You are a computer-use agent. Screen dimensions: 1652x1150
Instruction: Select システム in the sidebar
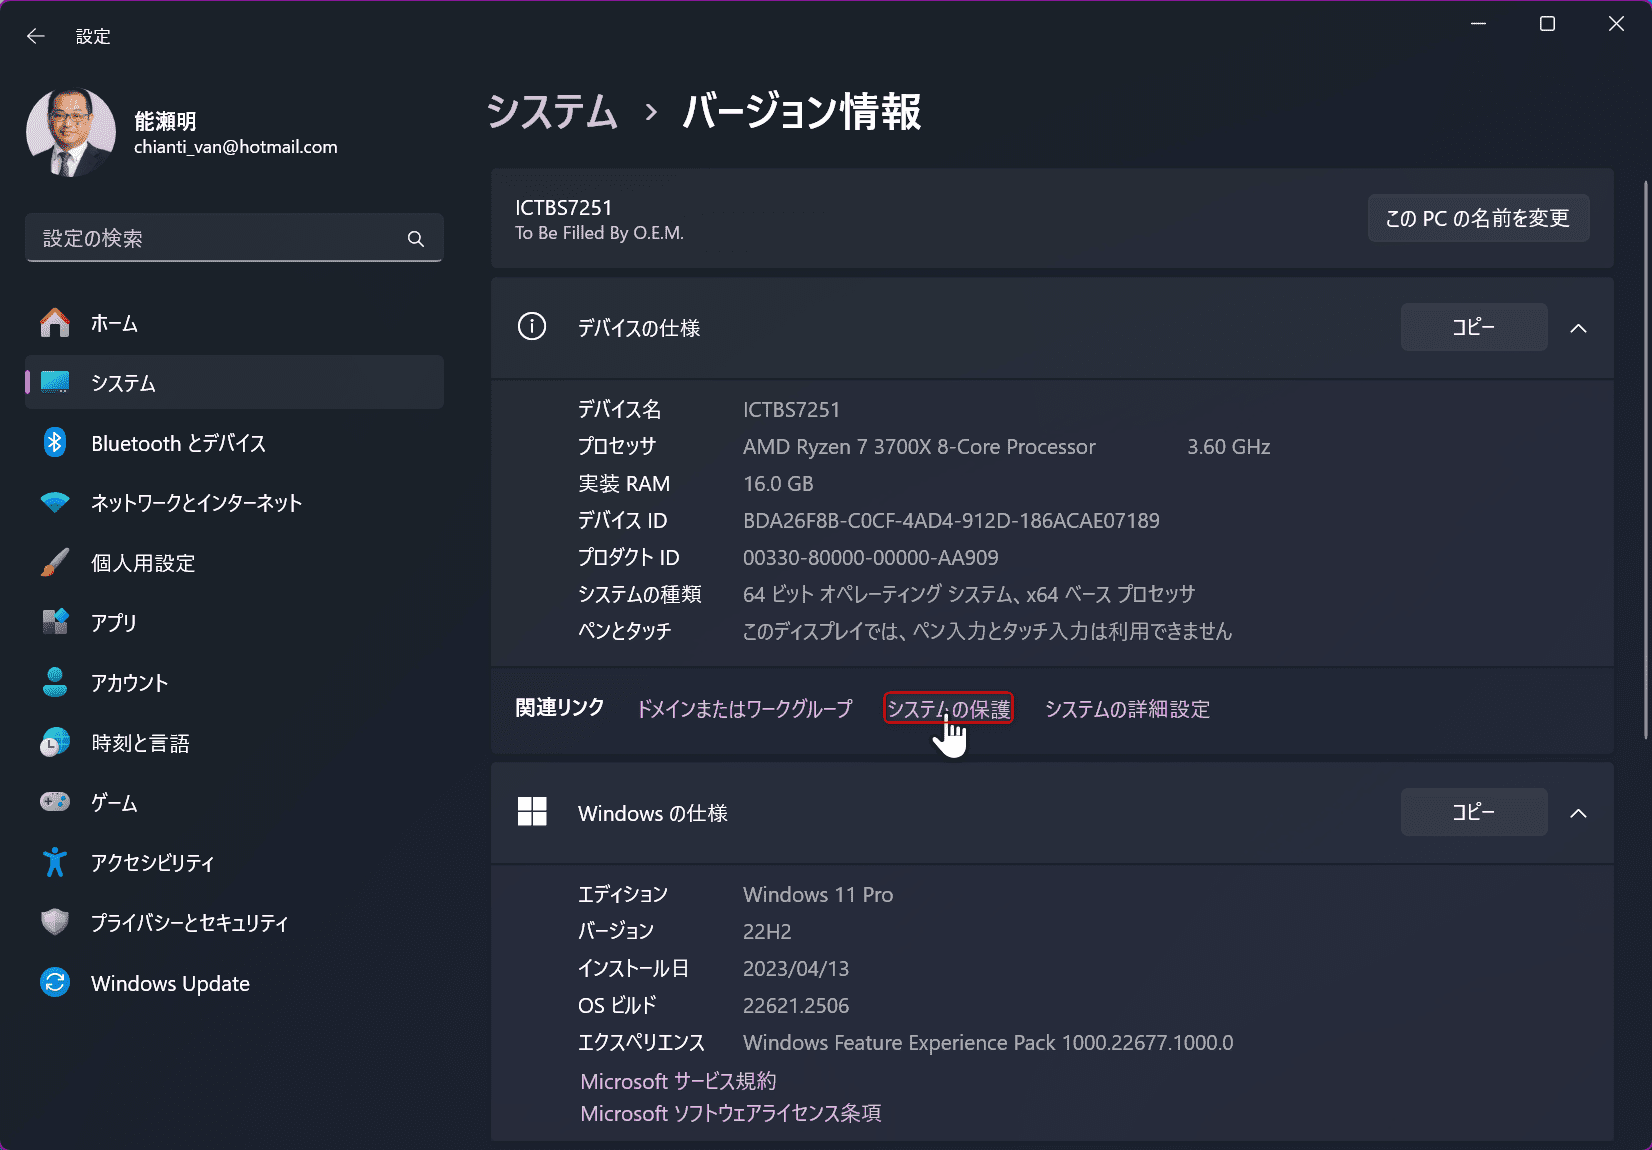click(234, 383)
